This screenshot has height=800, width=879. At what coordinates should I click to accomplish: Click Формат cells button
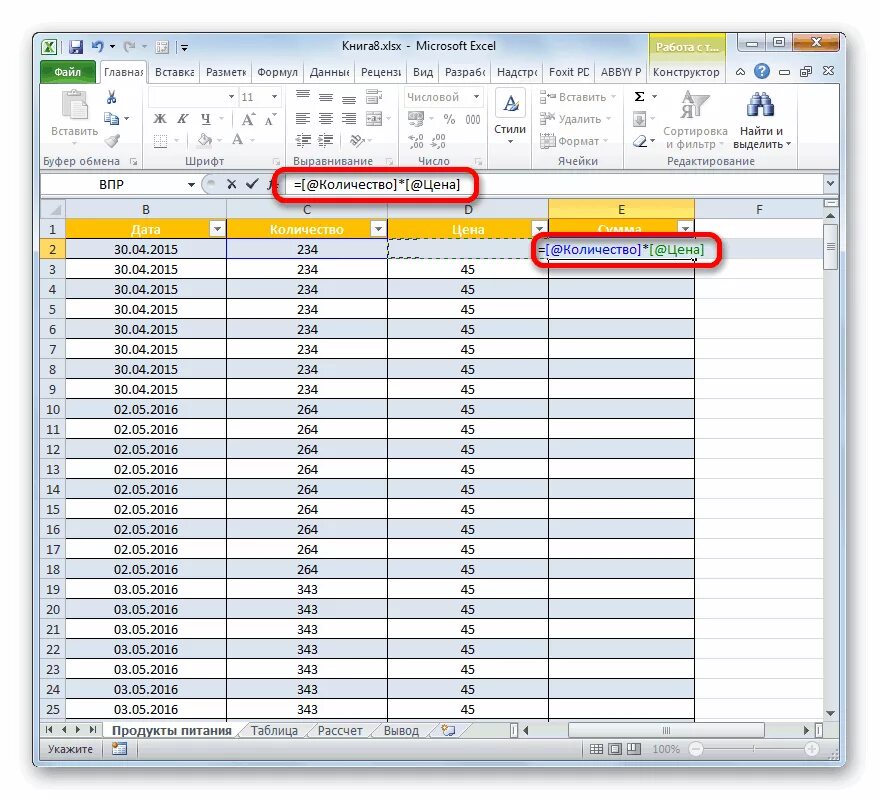[574, 141]
